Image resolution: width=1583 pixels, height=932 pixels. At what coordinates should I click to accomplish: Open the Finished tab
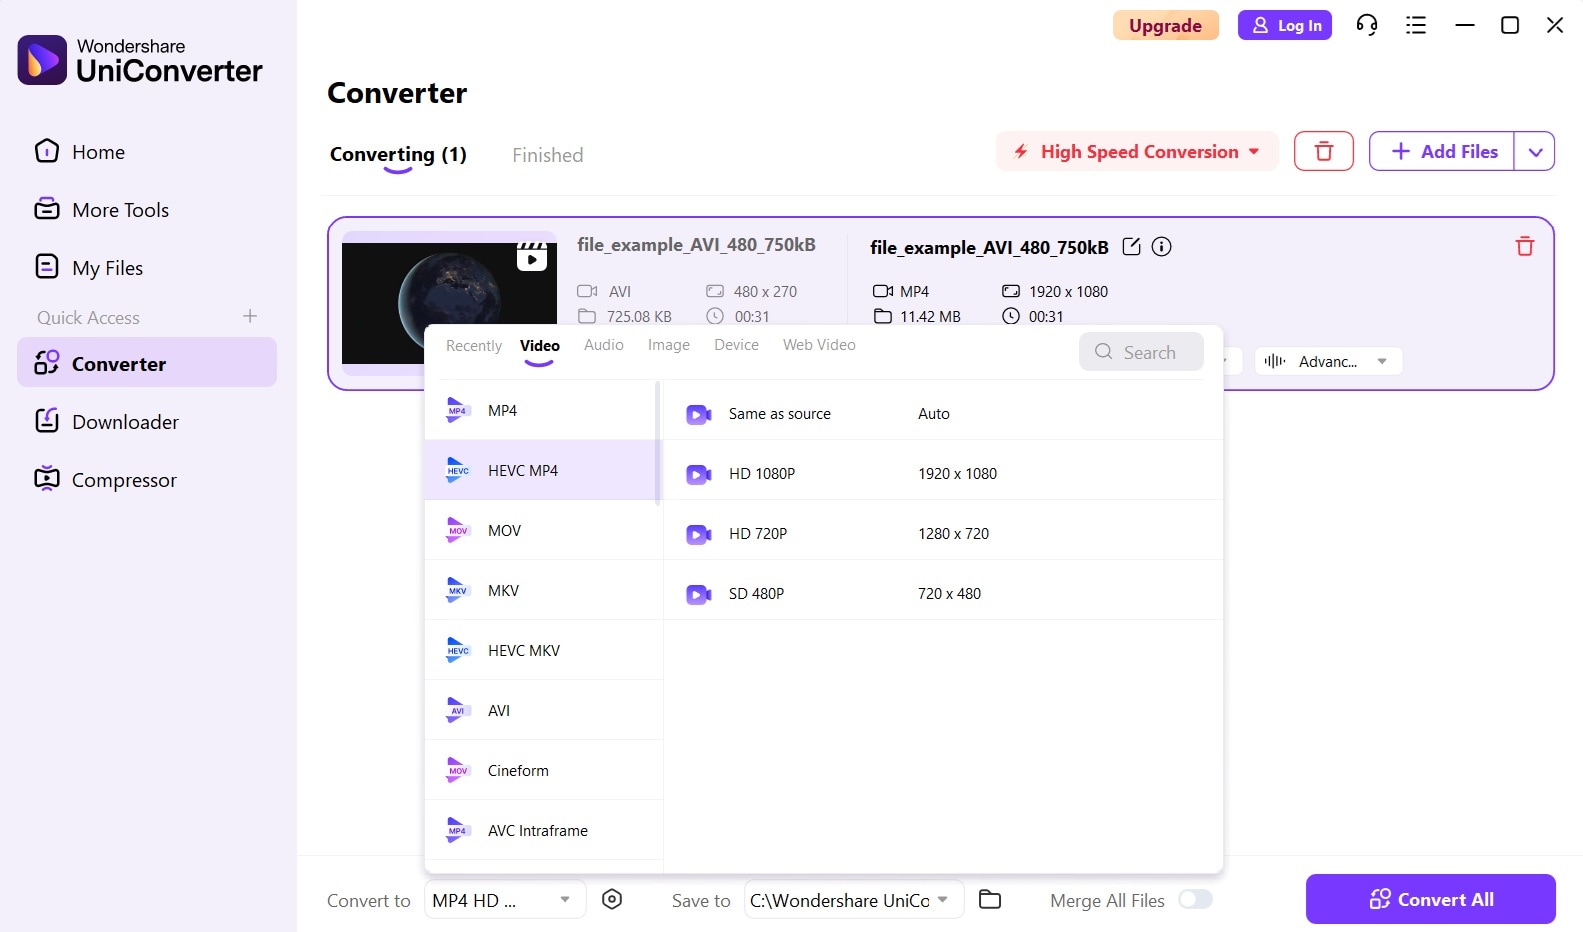(x=548, y=155)
